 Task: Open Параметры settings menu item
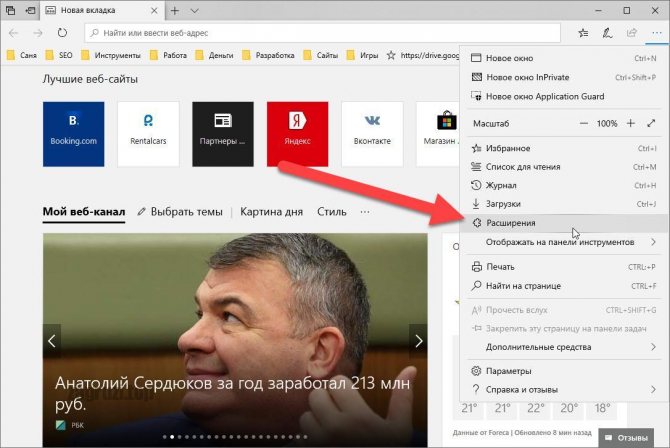(564, 371)
